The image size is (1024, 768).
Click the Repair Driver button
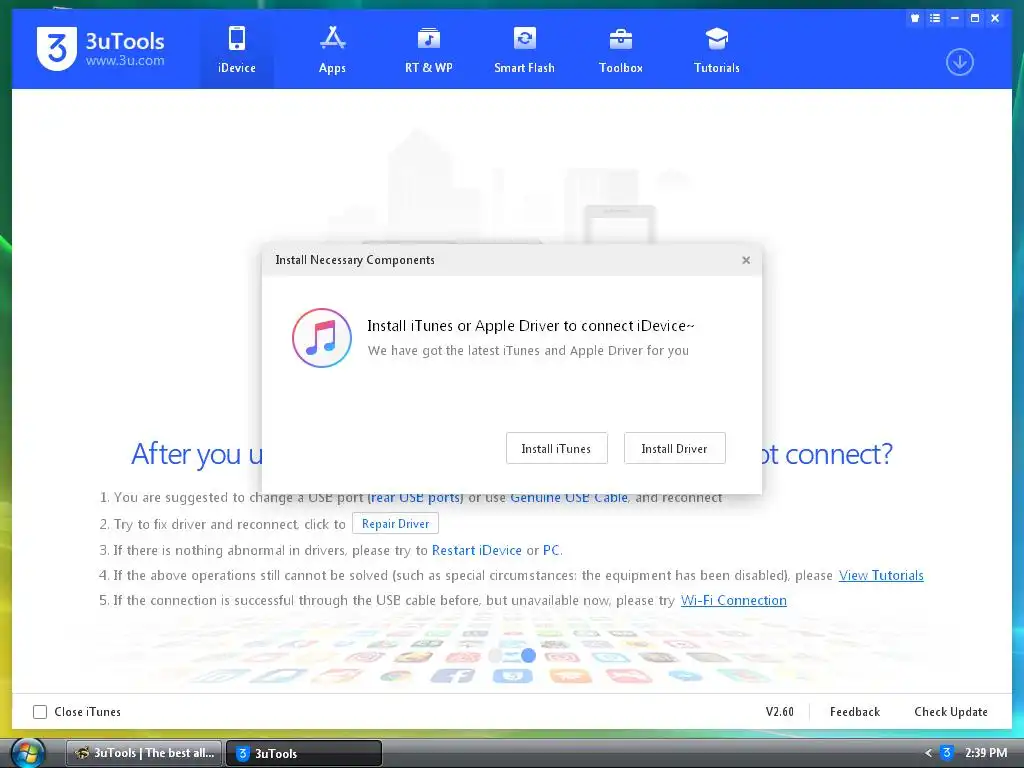[395, 524]
